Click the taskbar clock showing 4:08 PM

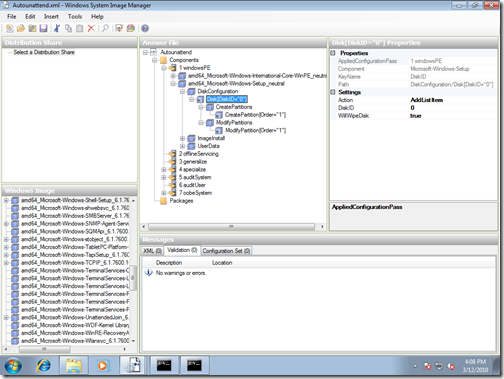(x=475, y=366)
